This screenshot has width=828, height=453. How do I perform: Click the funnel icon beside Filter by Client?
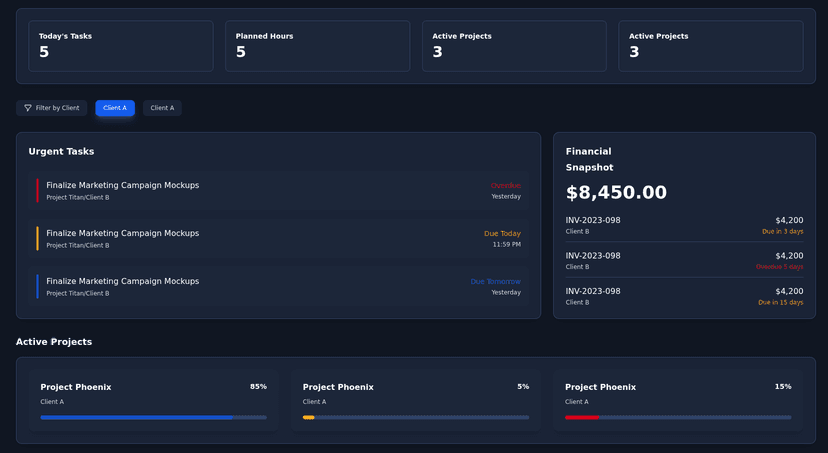tap(28, 108)
